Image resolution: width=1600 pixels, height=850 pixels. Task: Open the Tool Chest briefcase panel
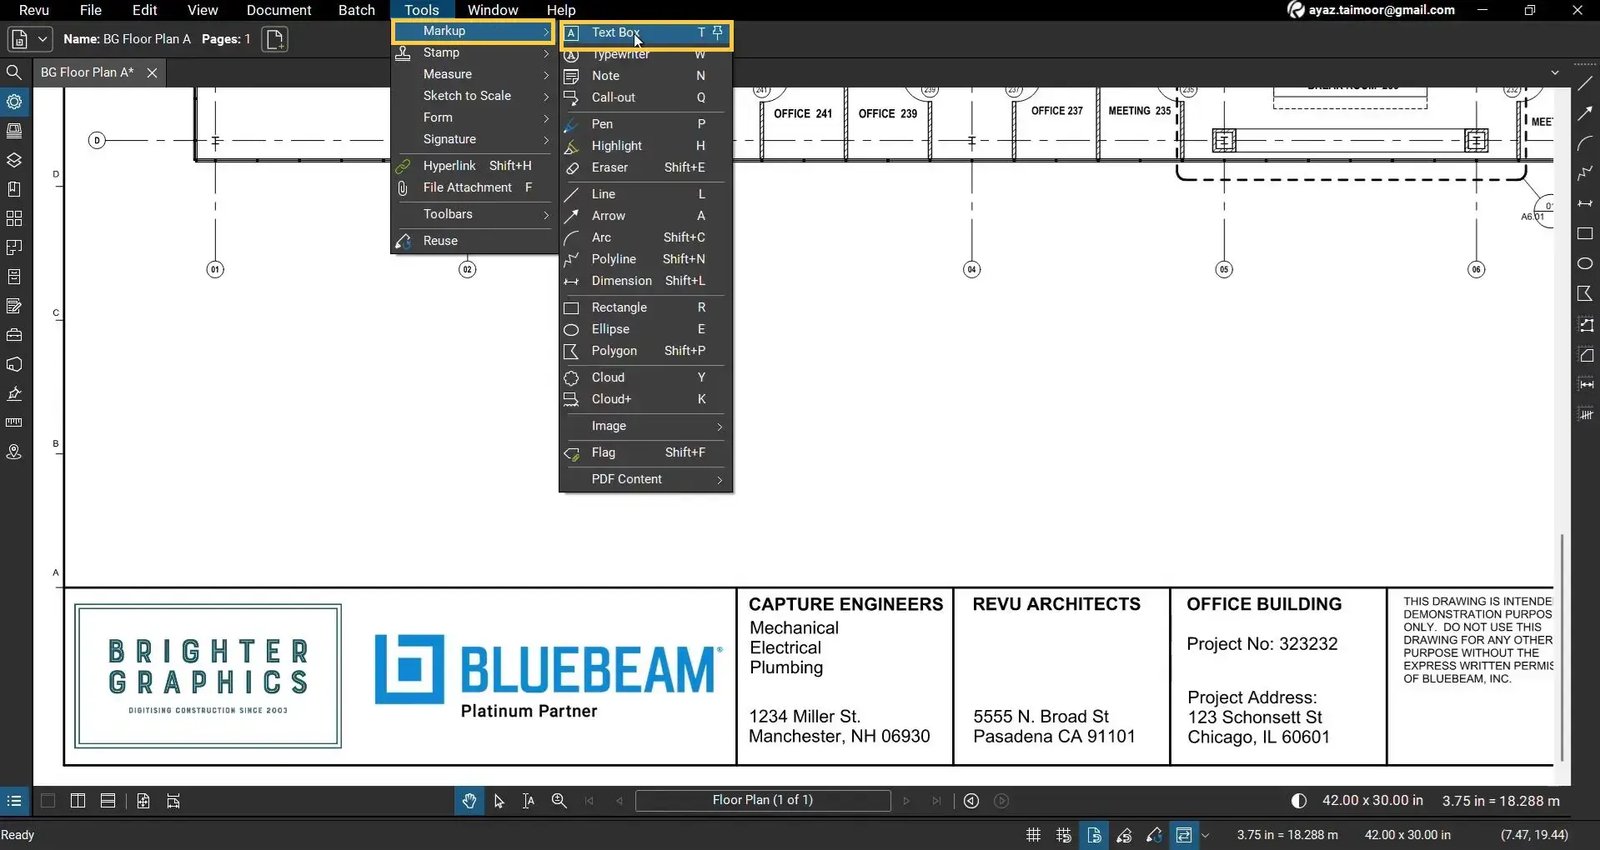click(14, 335)
